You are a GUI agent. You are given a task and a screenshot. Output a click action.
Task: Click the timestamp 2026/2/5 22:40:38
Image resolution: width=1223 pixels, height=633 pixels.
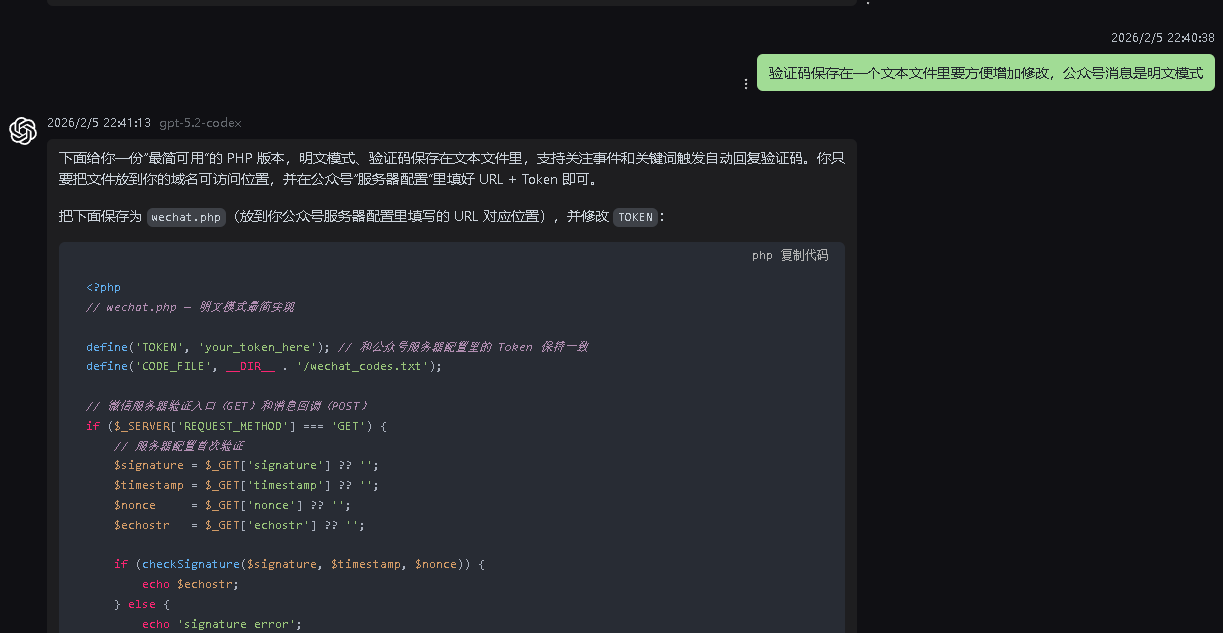(1163, 38)
